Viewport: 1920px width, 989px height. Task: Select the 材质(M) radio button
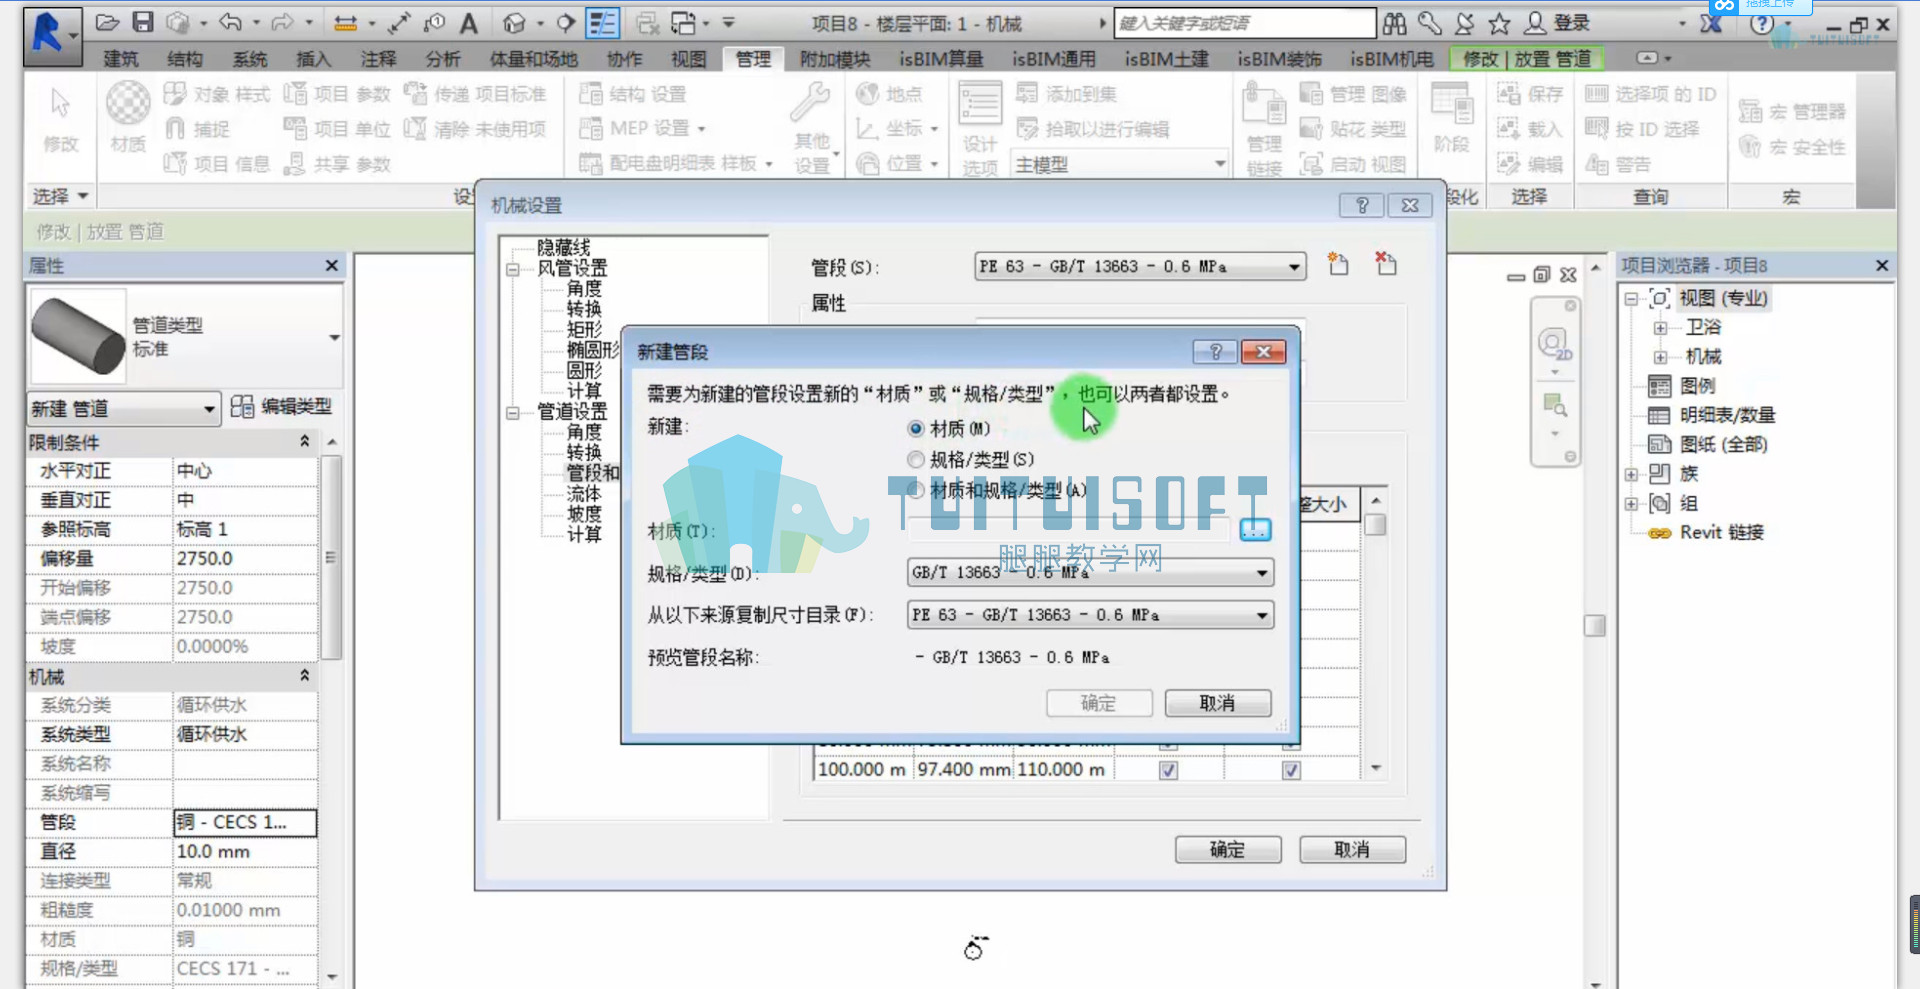pos(916,429)
